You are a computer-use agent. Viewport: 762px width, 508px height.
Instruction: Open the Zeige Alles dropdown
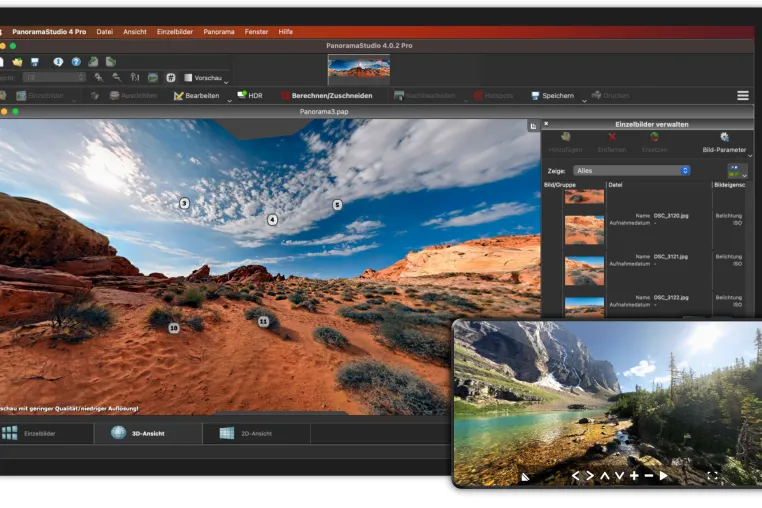632,171
